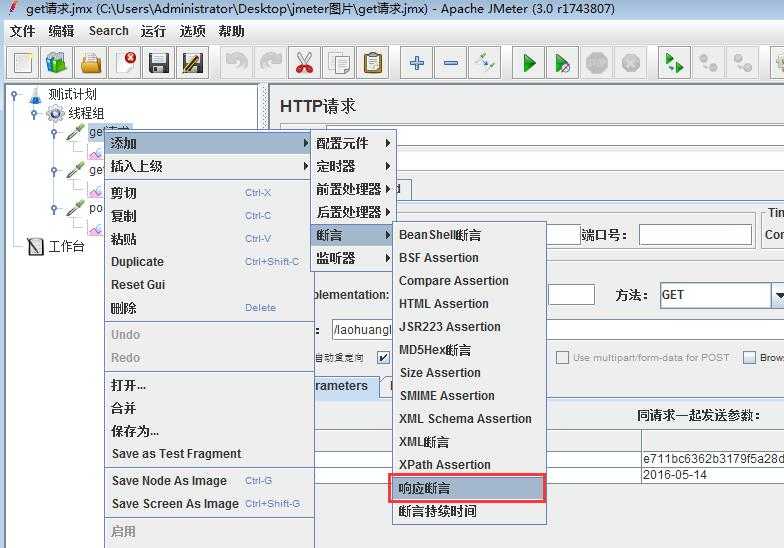Expand all nodes with the plus icon
784x548 pixels.
tap(416, 63)
